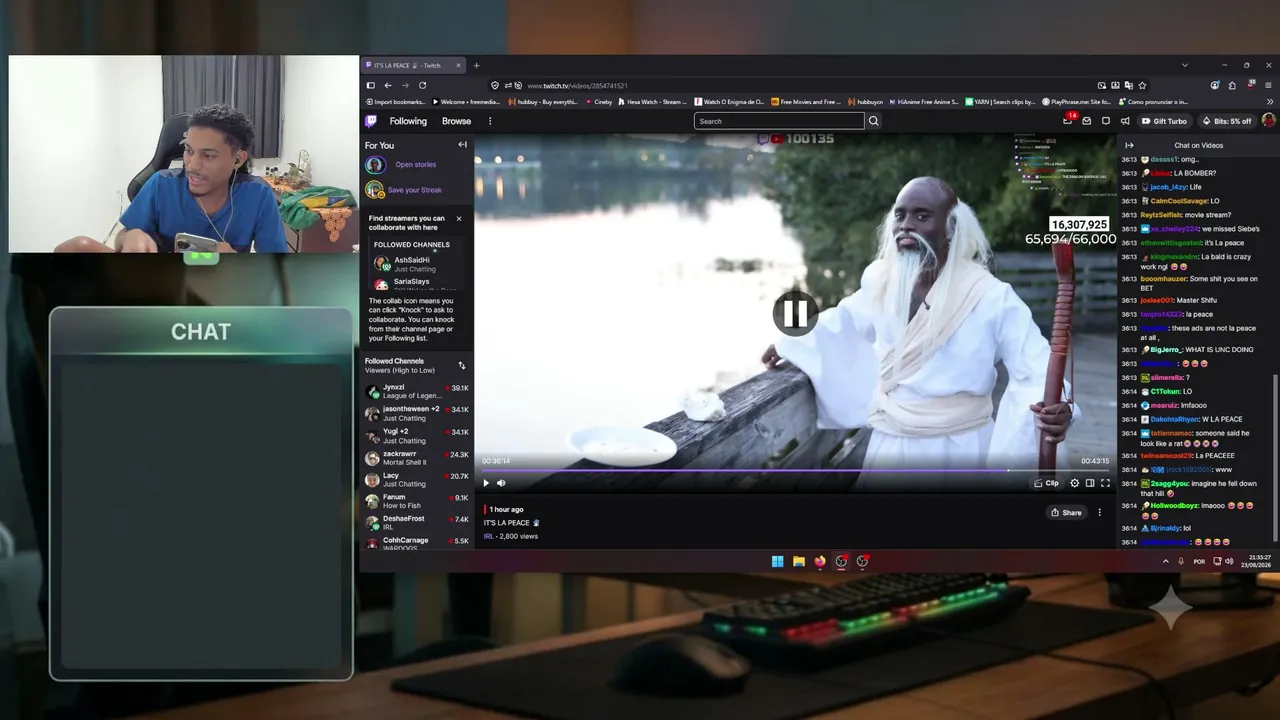1280x720 pixels.
Task: Click the Gift Turbo button
Action: (1164, 121)
